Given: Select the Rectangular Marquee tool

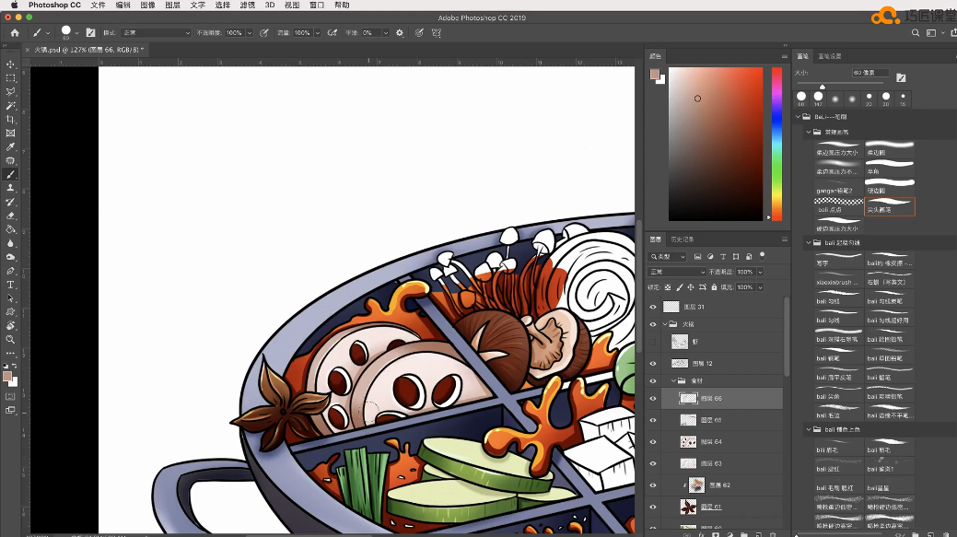Looking at the screenshot, I should [10, 78].
